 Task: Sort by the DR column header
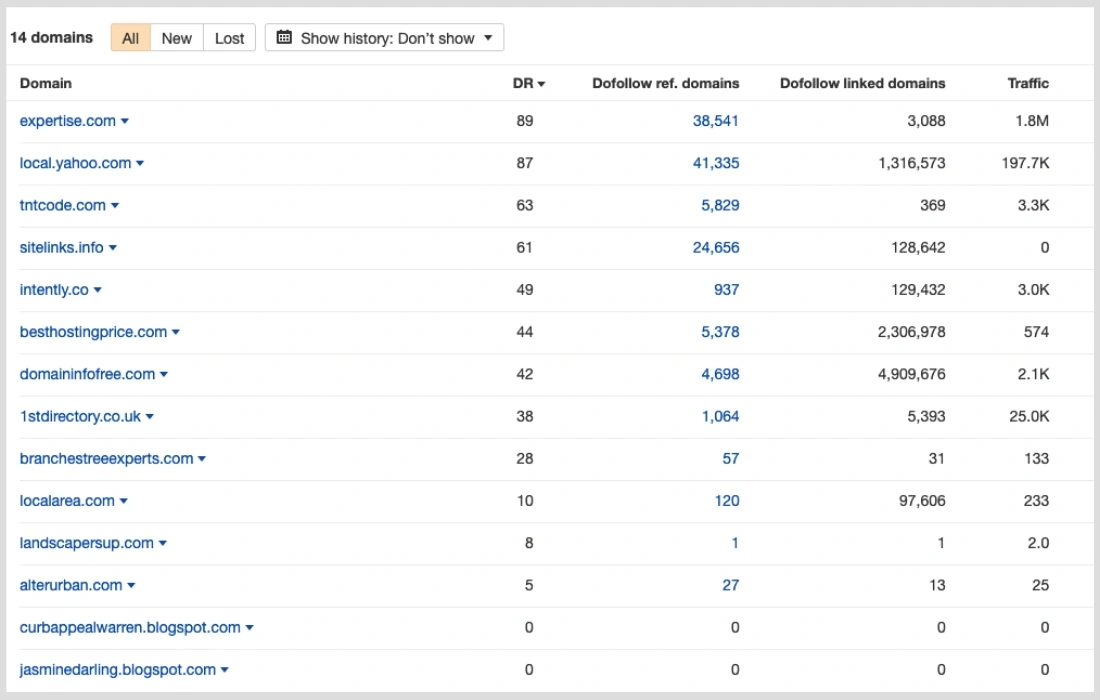[528, 83]
